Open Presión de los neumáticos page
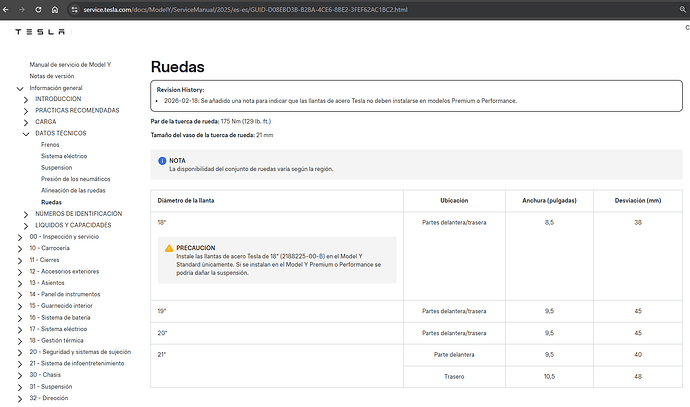The image size is (690, 407). [x=75, y=179]
